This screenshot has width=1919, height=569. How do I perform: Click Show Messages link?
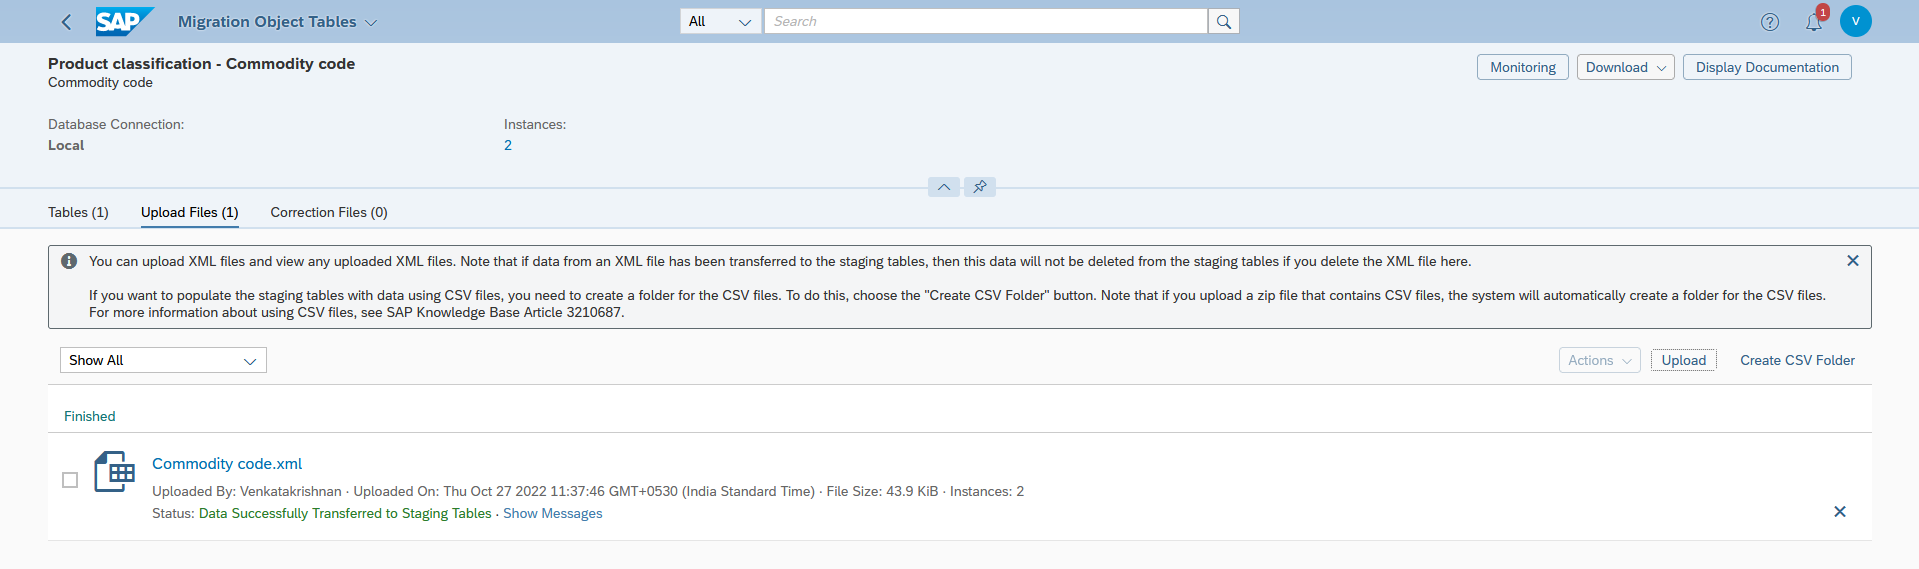pyautogui.click(x=553, y=513)
